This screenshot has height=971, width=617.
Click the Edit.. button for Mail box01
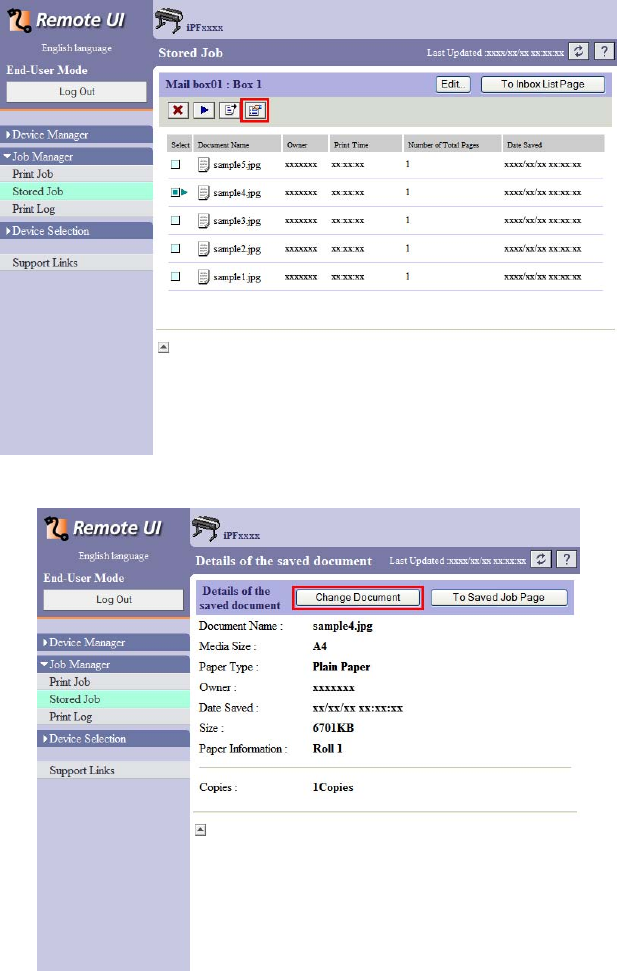tap(453, 84)
